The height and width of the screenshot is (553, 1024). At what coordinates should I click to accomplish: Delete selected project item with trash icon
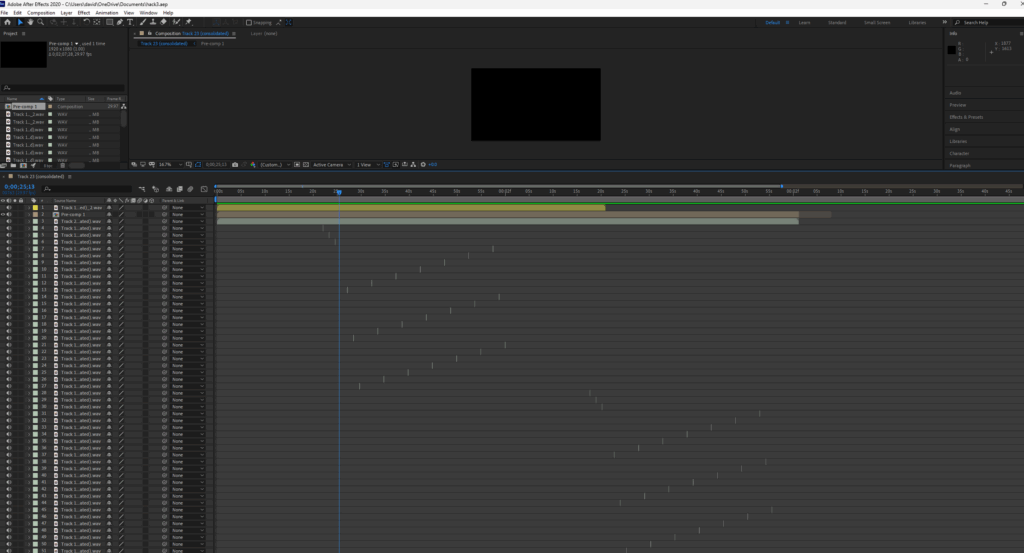63,165
